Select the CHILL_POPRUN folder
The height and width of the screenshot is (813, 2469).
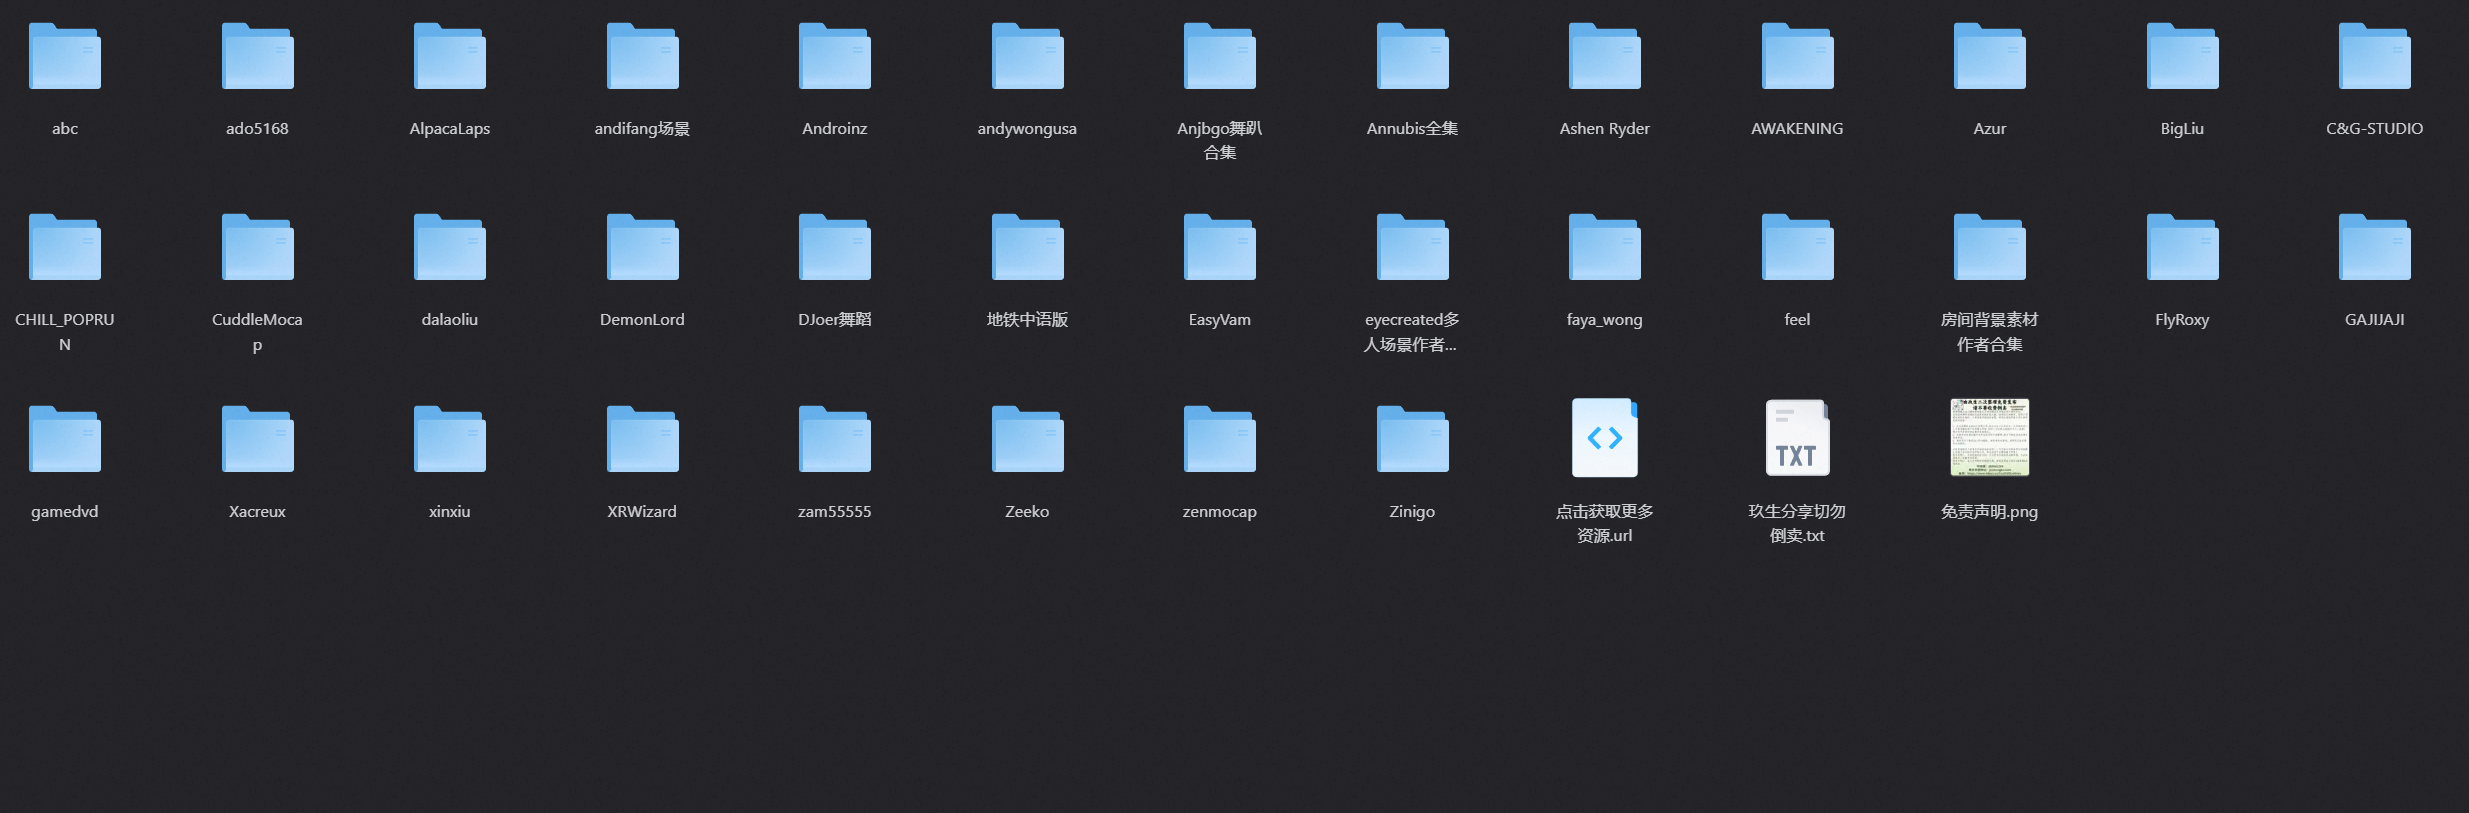click(x=65, y=247)
